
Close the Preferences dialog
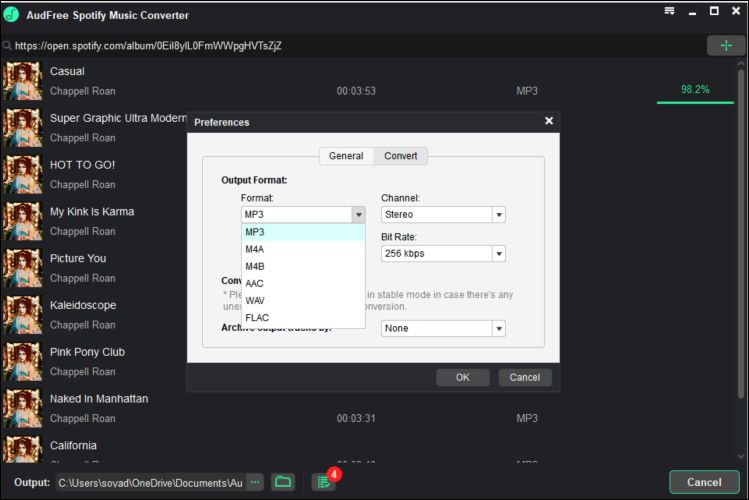click(549, 121)
